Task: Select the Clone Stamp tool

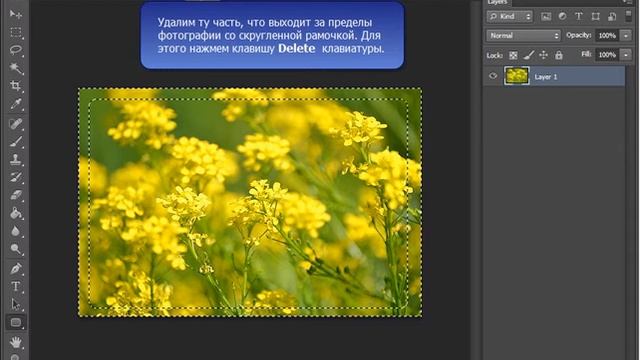Action: click(16, 159)
